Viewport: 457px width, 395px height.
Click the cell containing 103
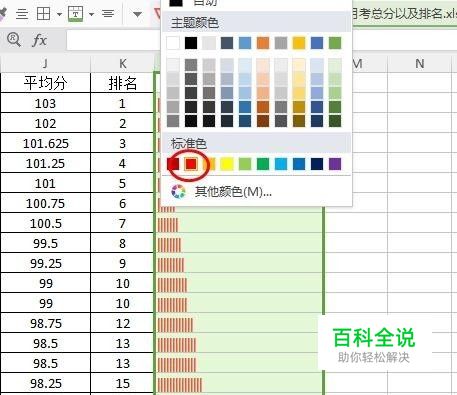[45, 103]
